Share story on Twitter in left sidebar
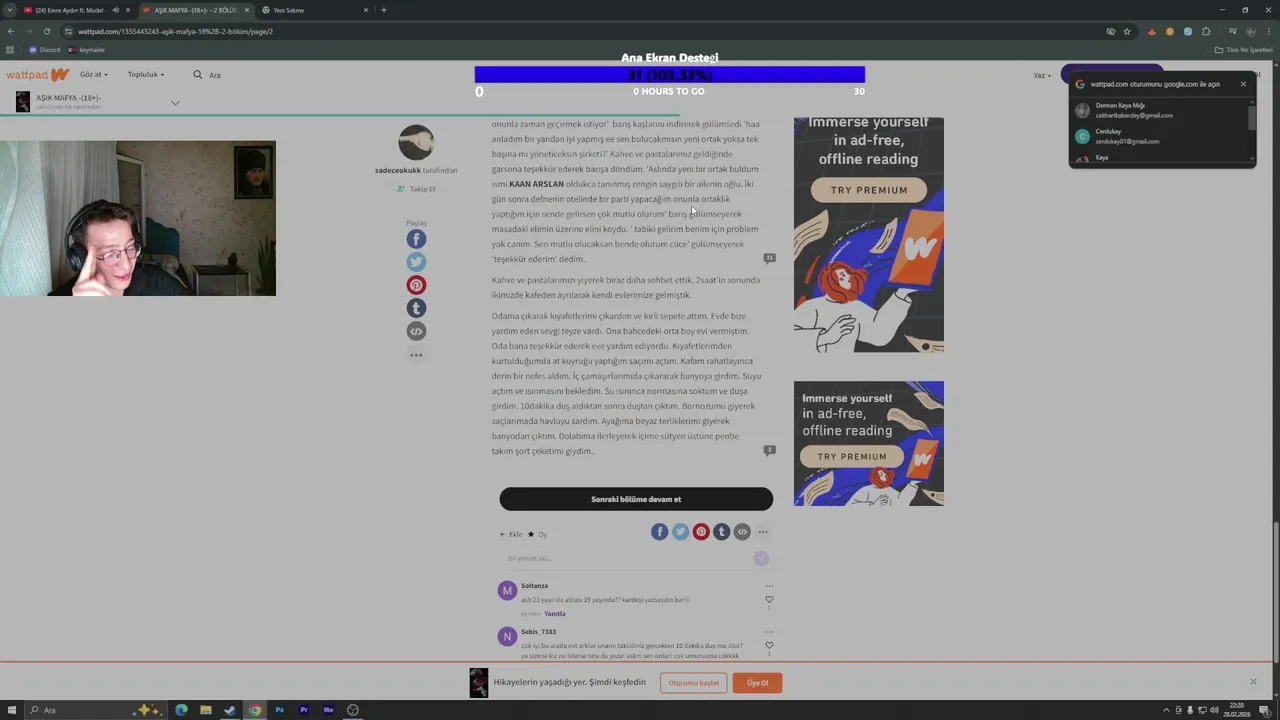Screen dimensions: 1280x720 pyautogui.click(x=416, y=262)
